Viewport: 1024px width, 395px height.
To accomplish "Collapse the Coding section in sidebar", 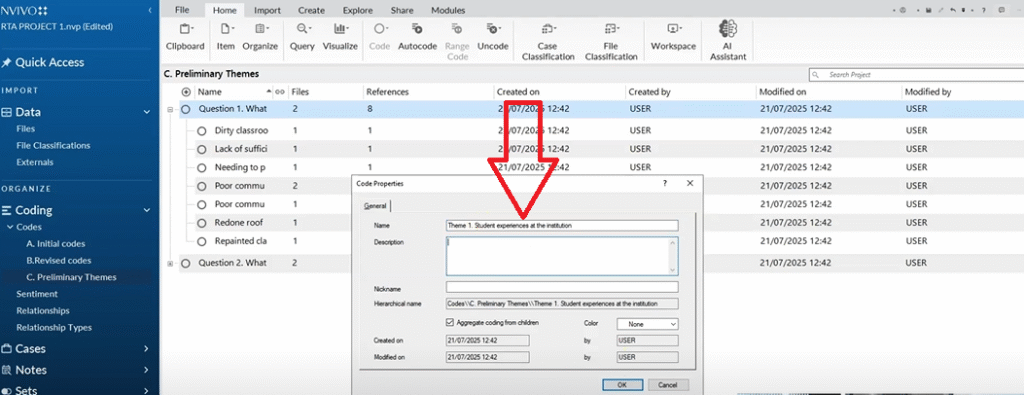I will [x=147, y=210].
